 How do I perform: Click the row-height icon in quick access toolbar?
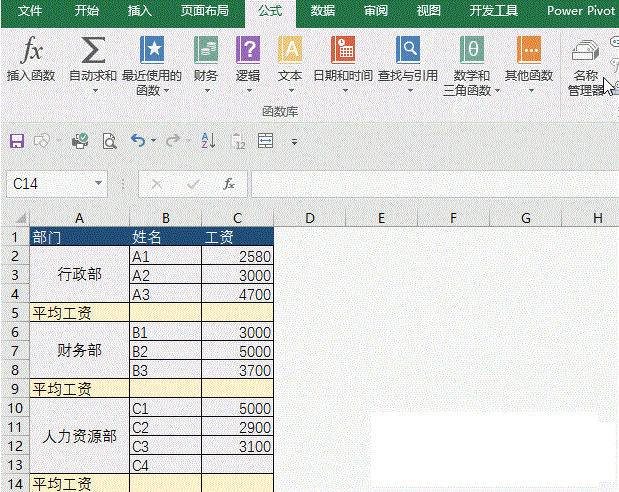265,141
